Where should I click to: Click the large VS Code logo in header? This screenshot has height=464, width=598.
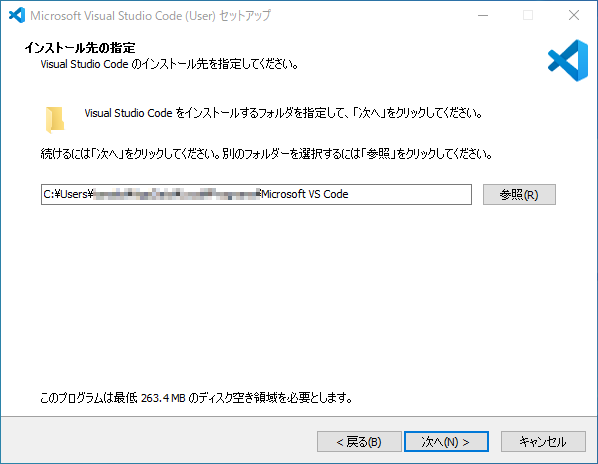click(x=568, y=61)
